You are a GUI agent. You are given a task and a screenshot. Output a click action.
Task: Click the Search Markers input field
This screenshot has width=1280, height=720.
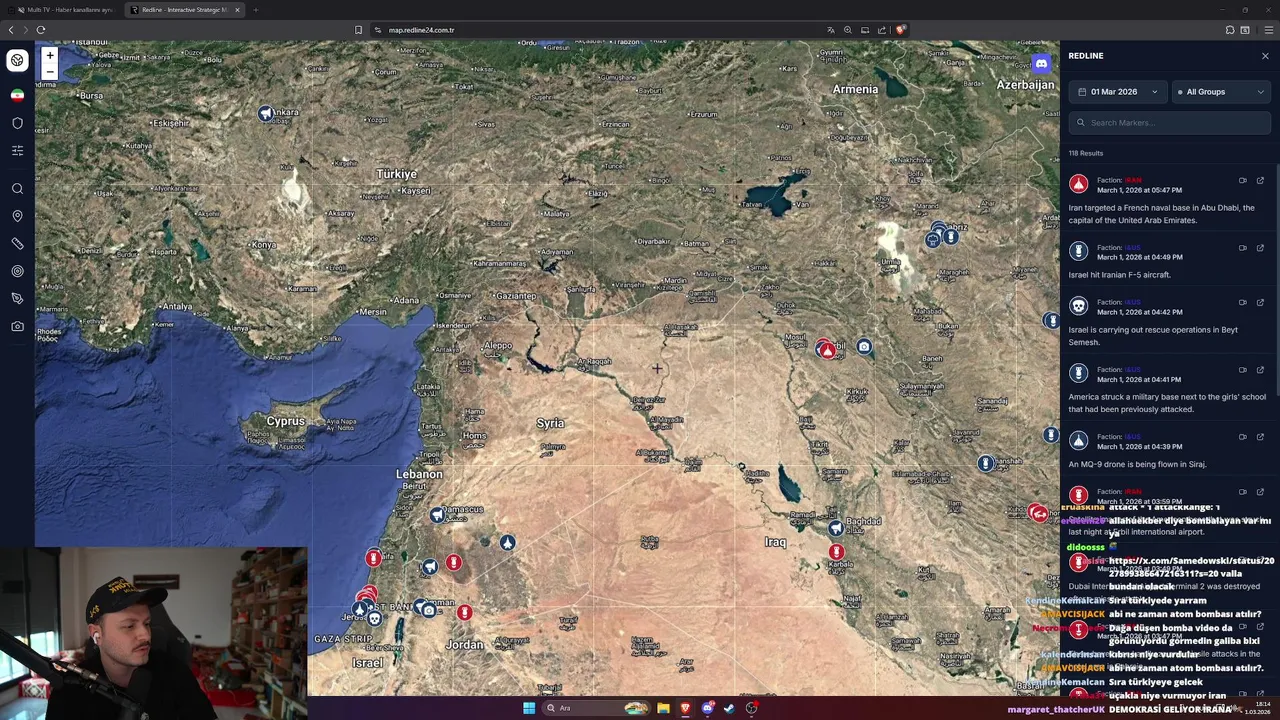pos(1169,123)
